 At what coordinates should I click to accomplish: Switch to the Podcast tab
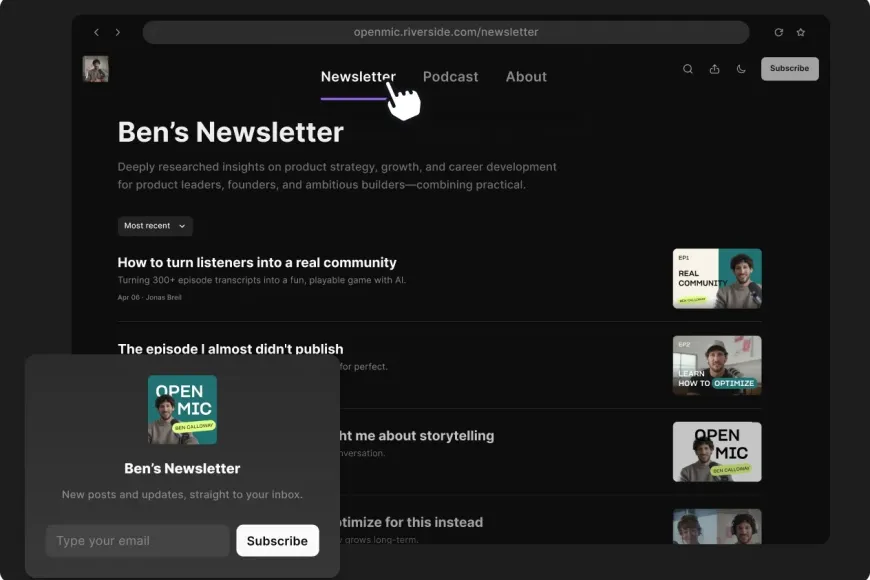[451, 77]
